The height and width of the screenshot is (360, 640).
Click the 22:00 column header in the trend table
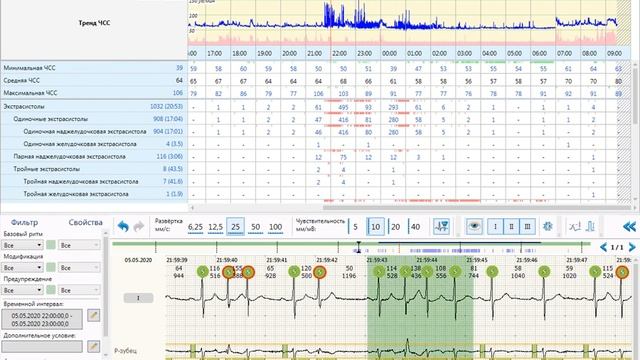339,53
